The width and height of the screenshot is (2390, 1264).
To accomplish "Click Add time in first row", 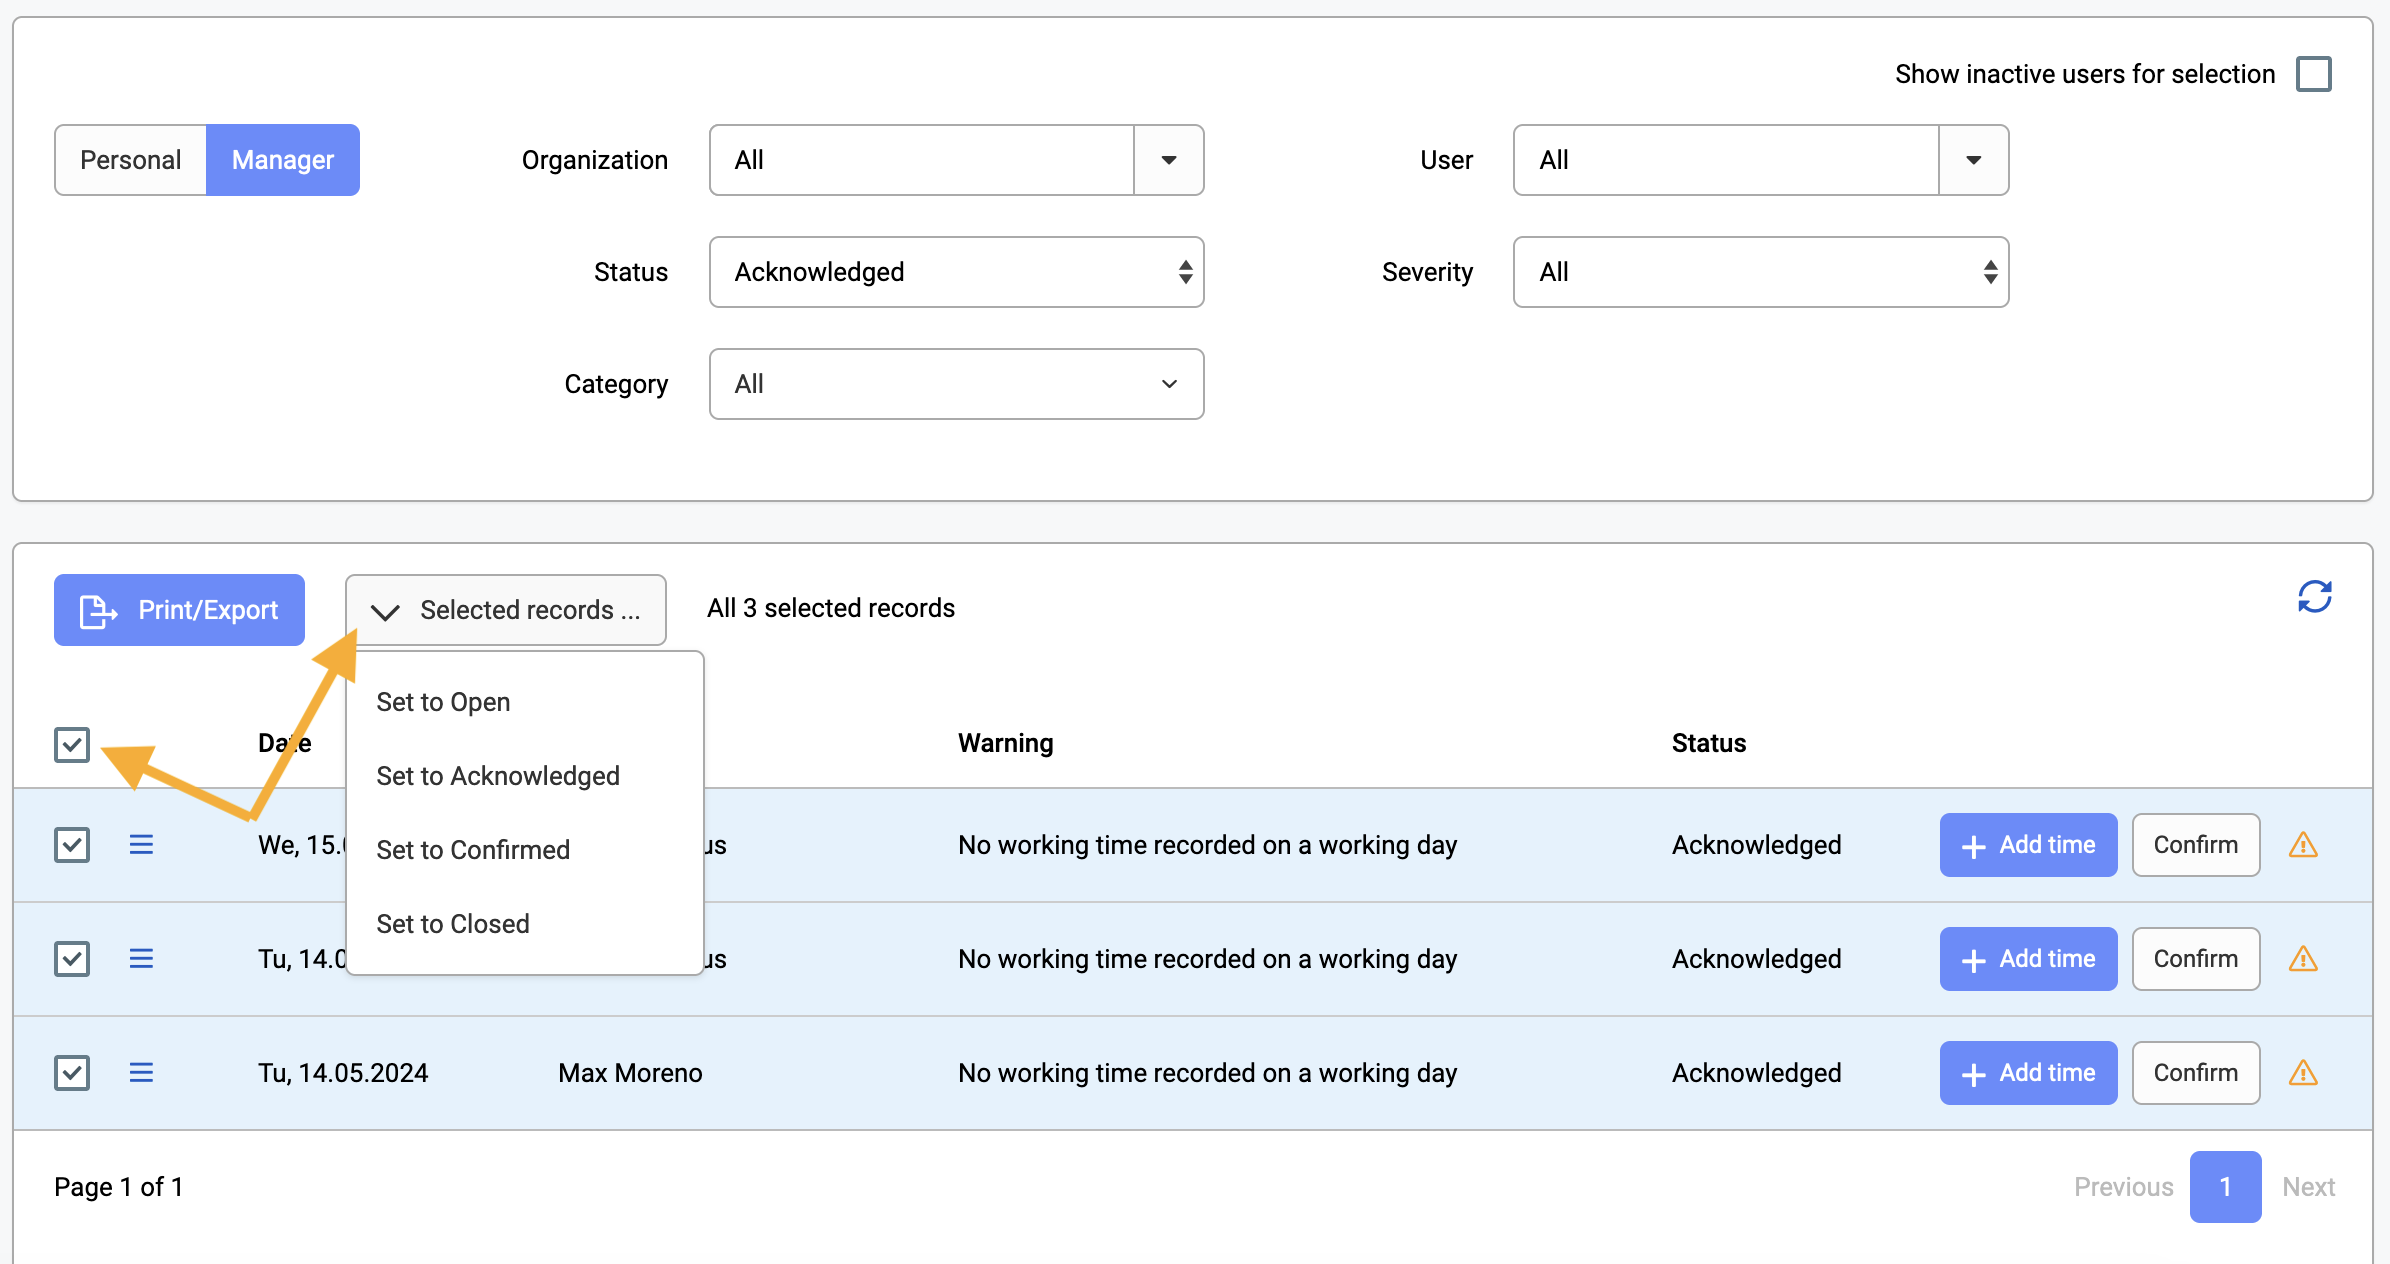I will coord(2028,845).
